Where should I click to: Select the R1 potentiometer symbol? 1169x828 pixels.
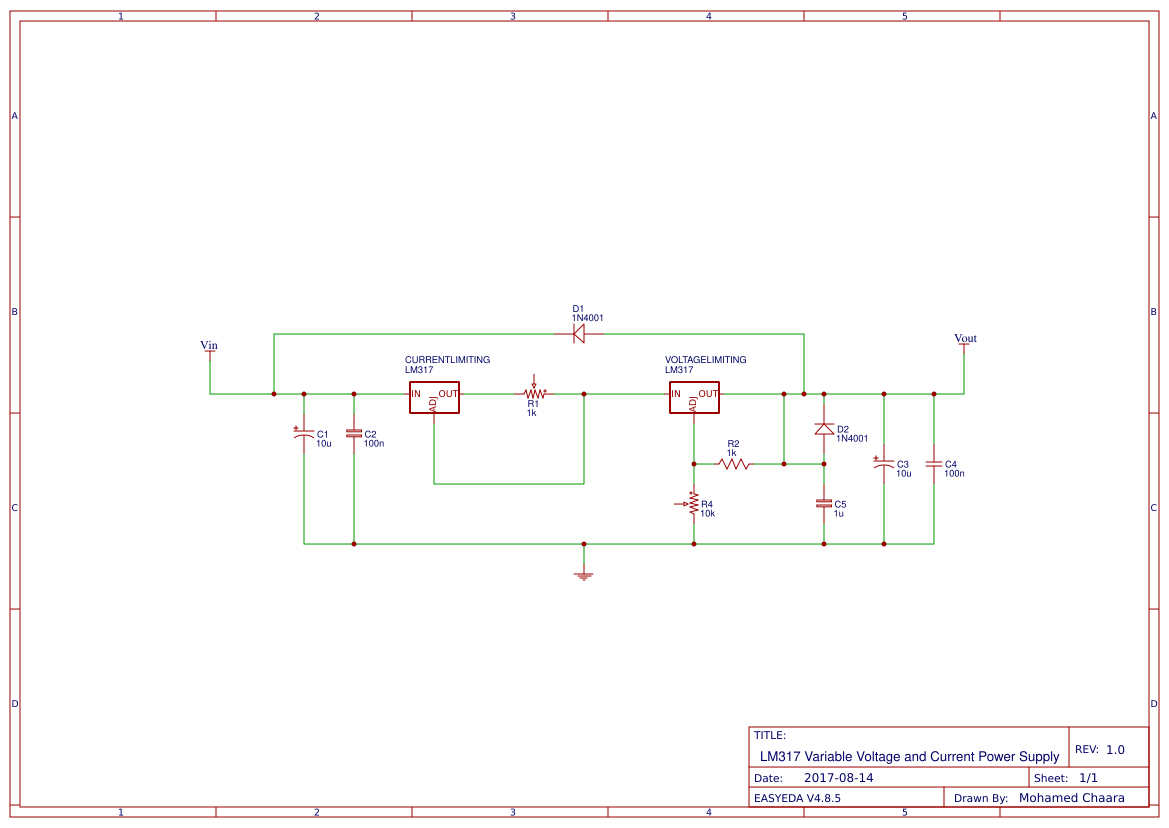(x=534, y=390)
